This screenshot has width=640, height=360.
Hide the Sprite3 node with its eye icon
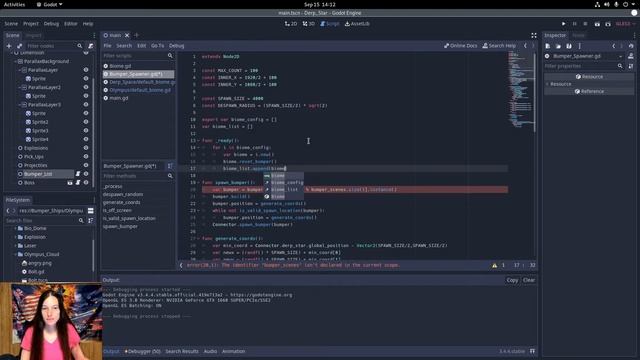click(x=86, y=131)
